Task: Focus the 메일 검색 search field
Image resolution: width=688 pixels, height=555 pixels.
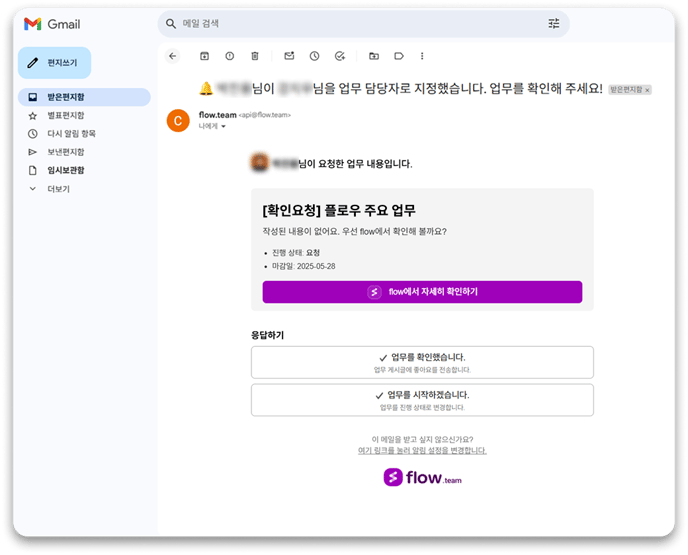Action: tap(363, 24)
